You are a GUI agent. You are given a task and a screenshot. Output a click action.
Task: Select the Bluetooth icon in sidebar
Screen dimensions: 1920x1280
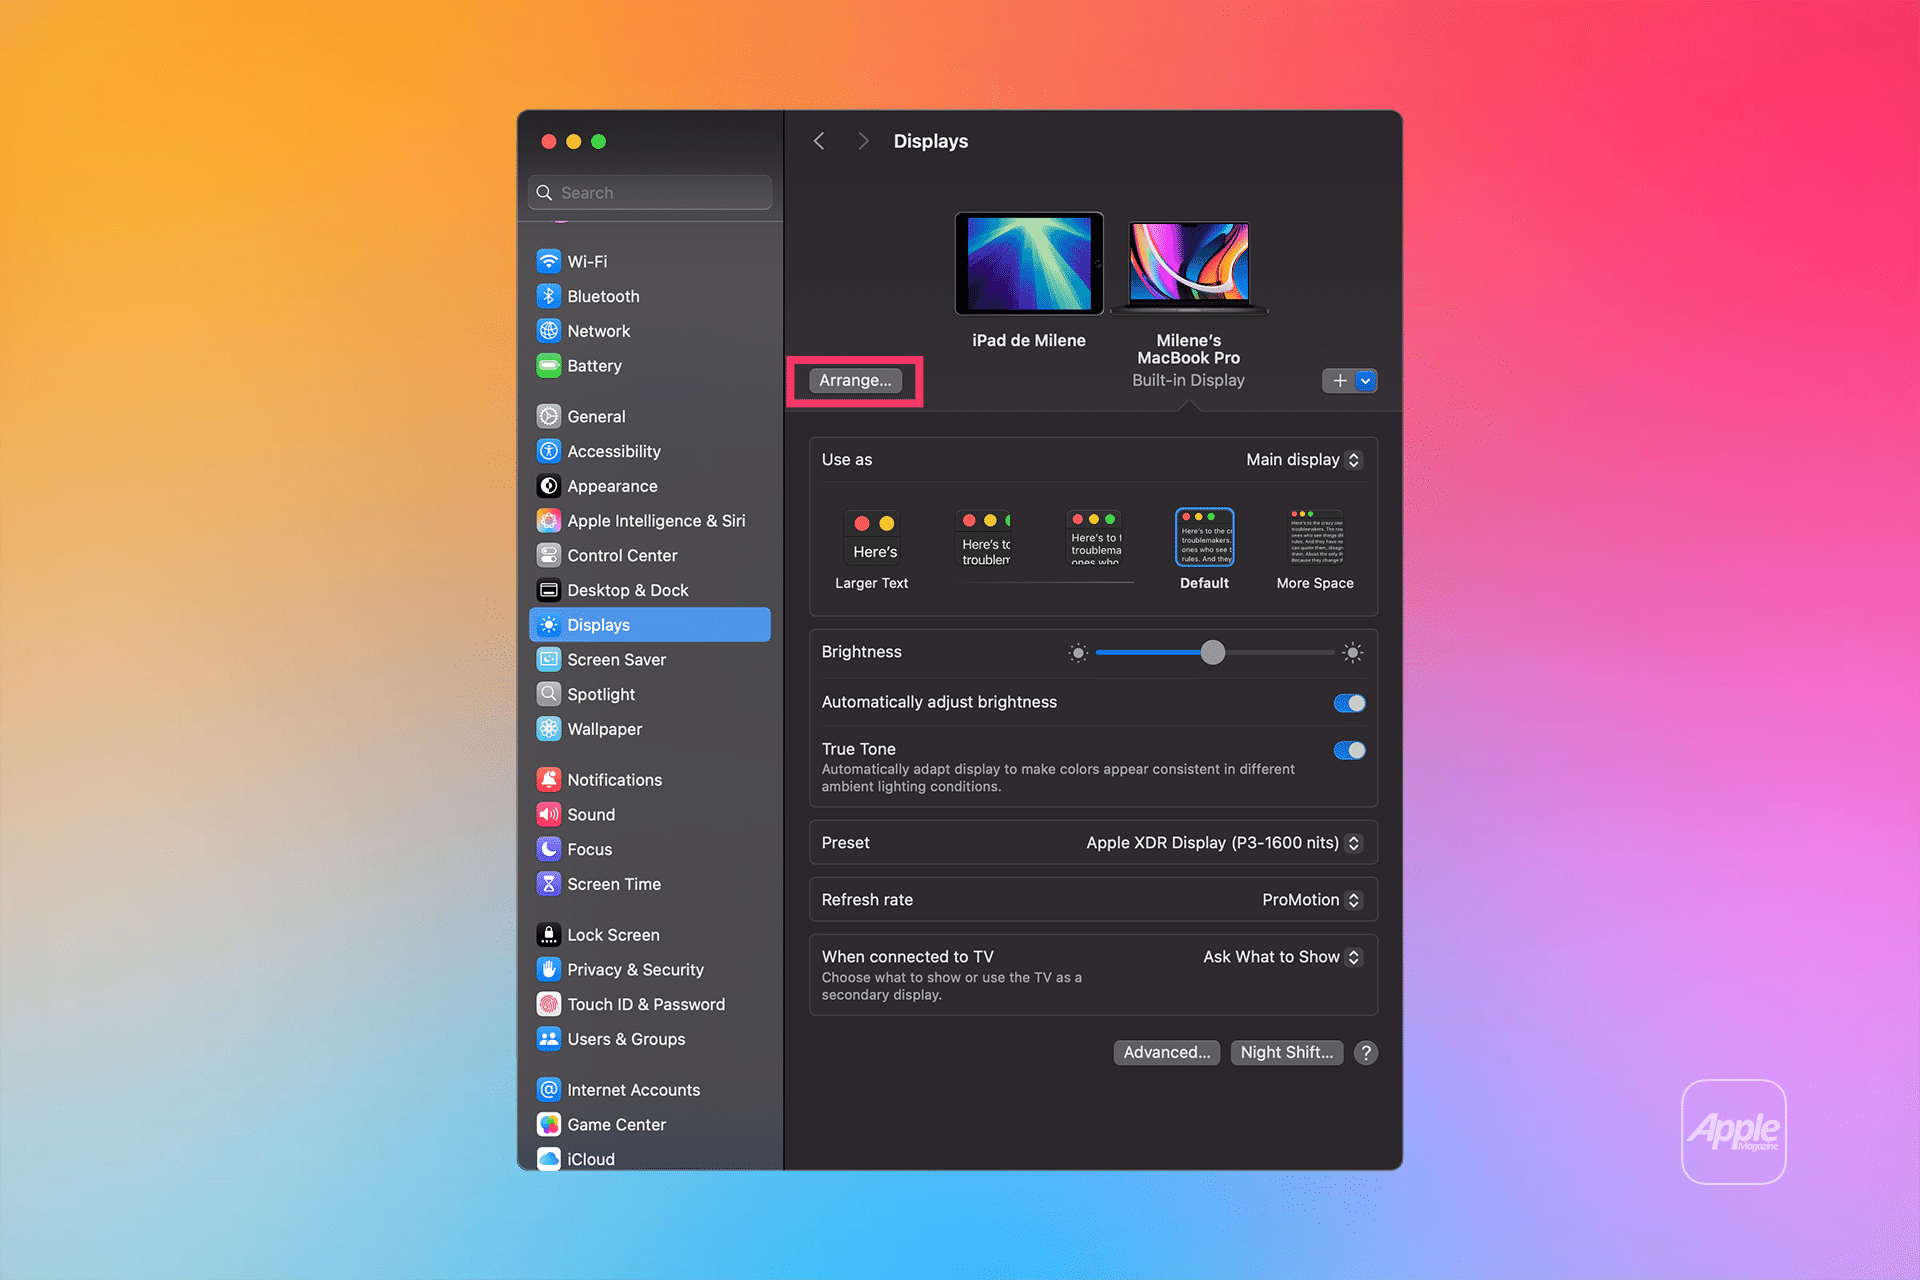coord(548,296)
